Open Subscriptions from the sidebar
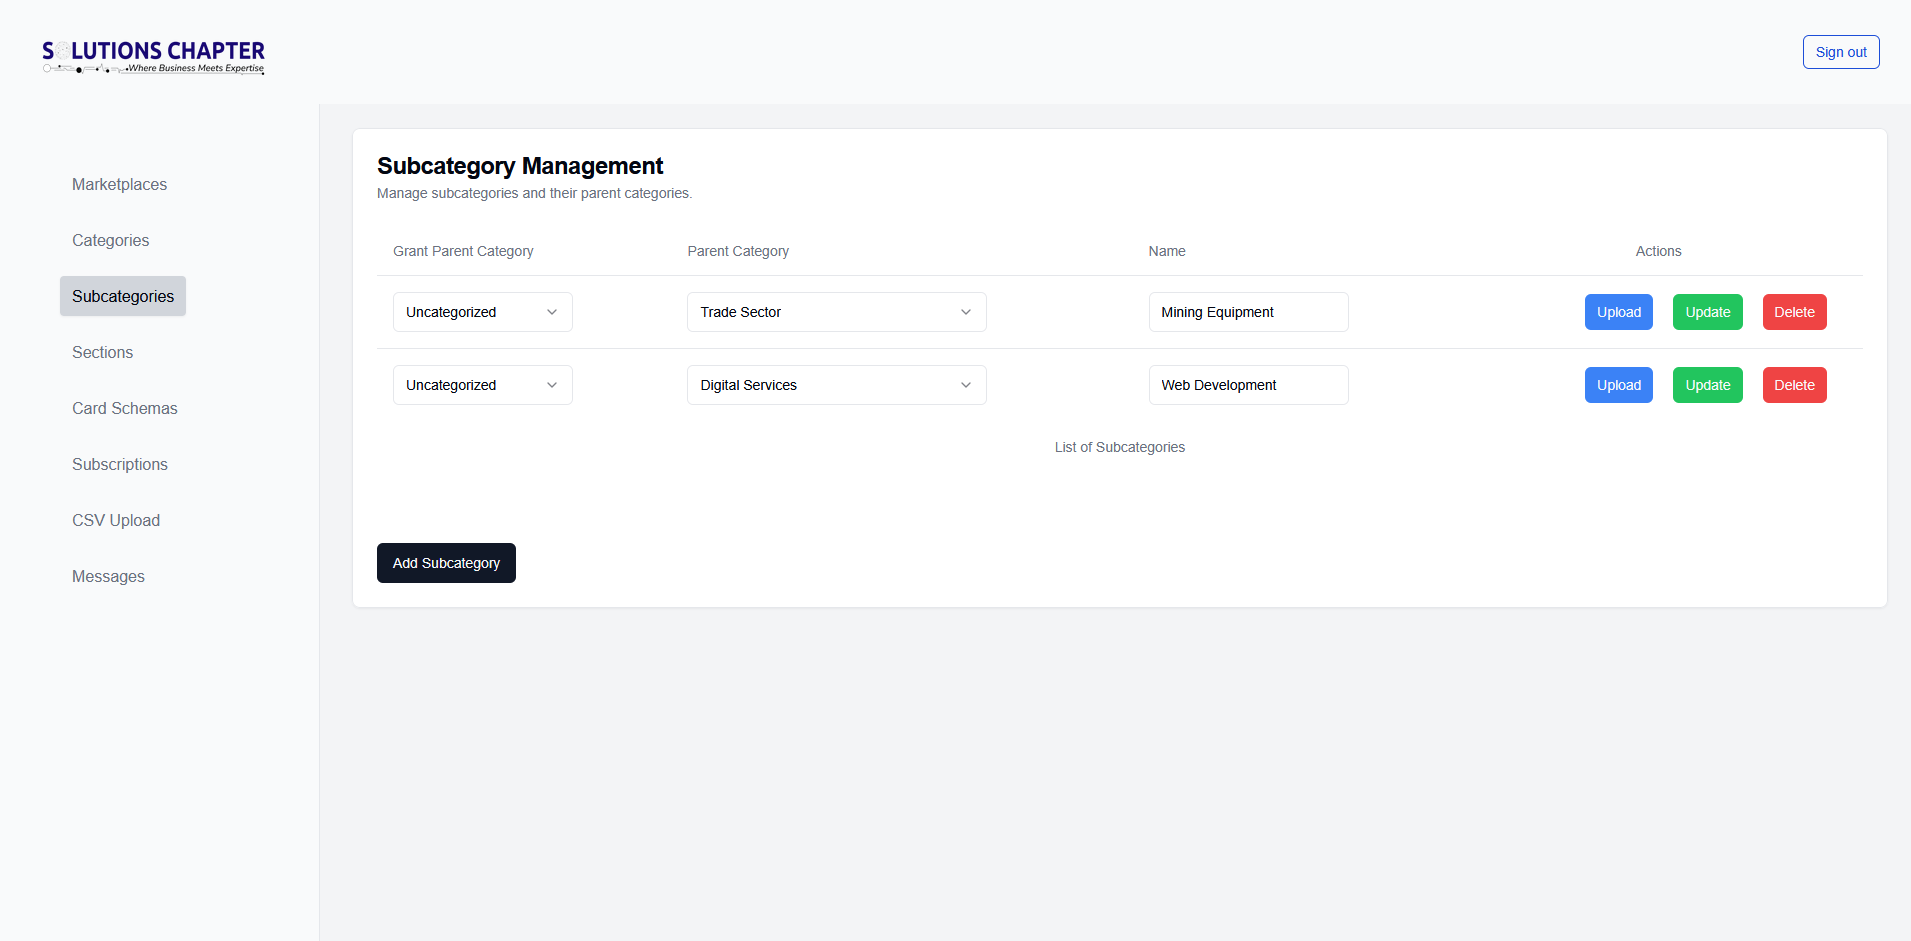Viewport: 1911px width, 941px height. [x=120, y=464]
